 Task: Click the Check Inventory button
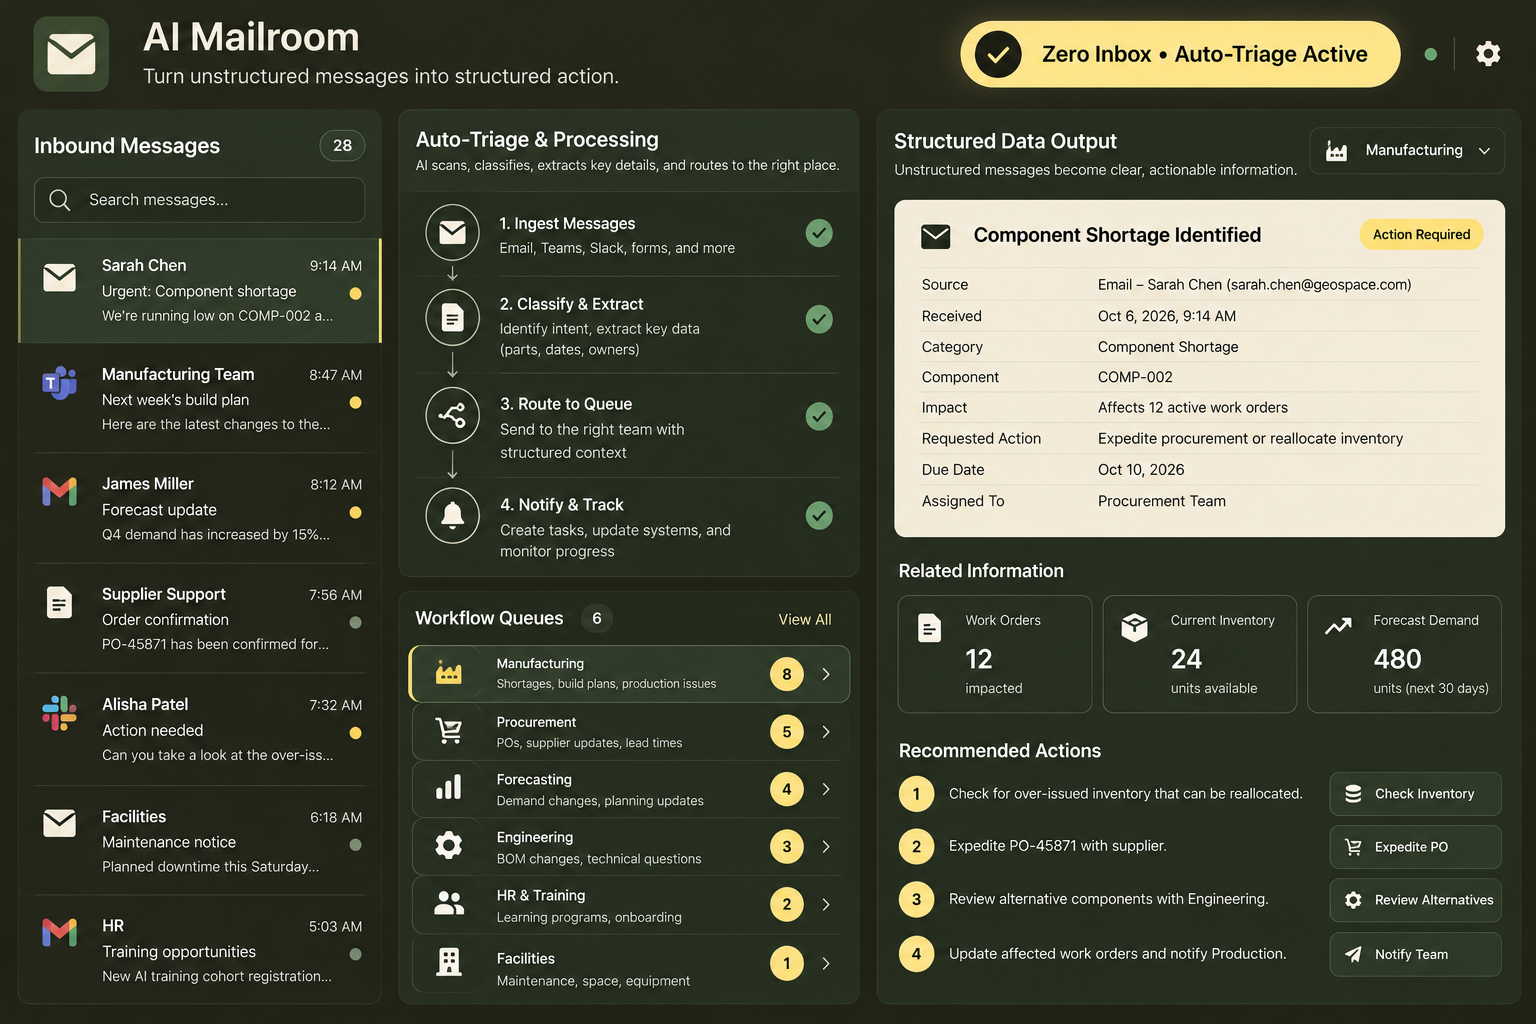coord(1415,794)
